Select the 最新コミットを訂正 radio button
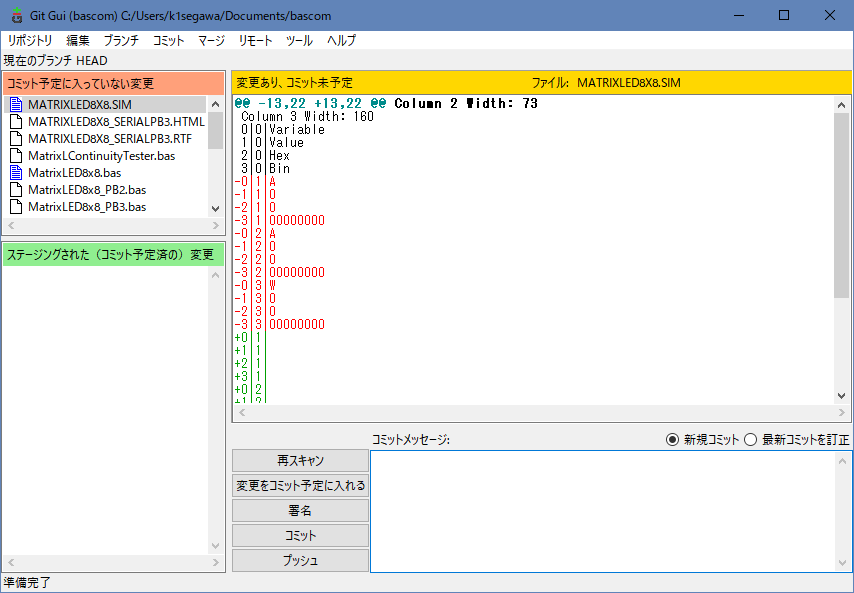Image resolution: width=854 pixels, height=593 pixels. tap(751, 439)
